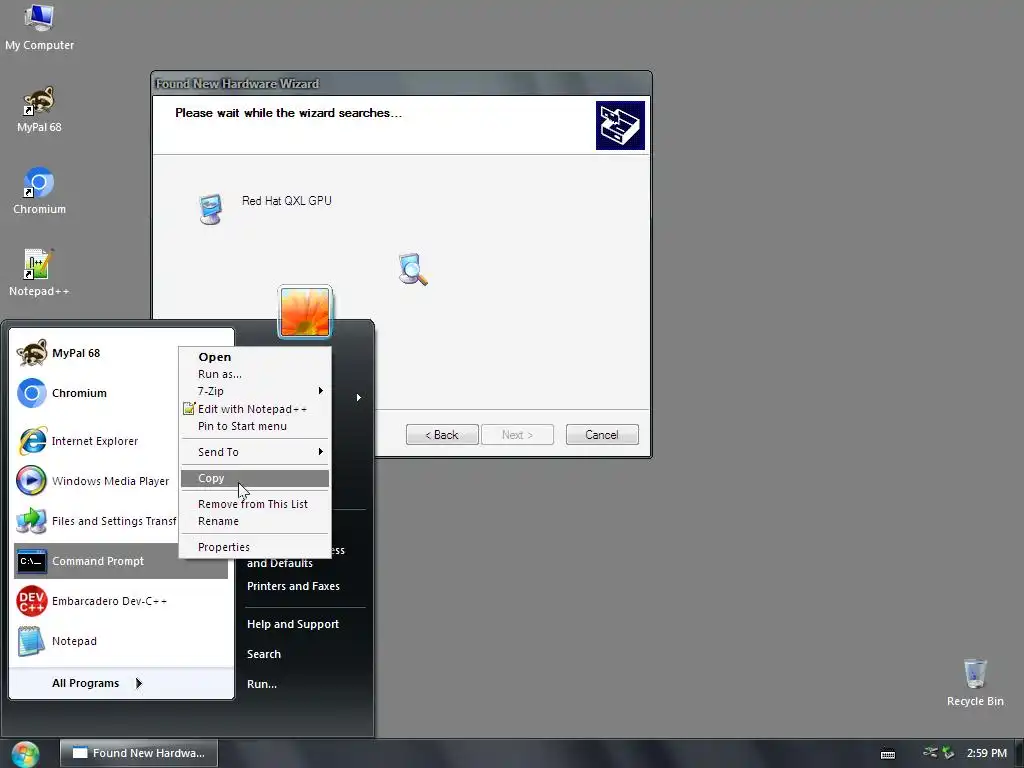This screenshot has height=768, width=1024.
Task: Choose Copy in the context menu
Action: tap(255, 478)
